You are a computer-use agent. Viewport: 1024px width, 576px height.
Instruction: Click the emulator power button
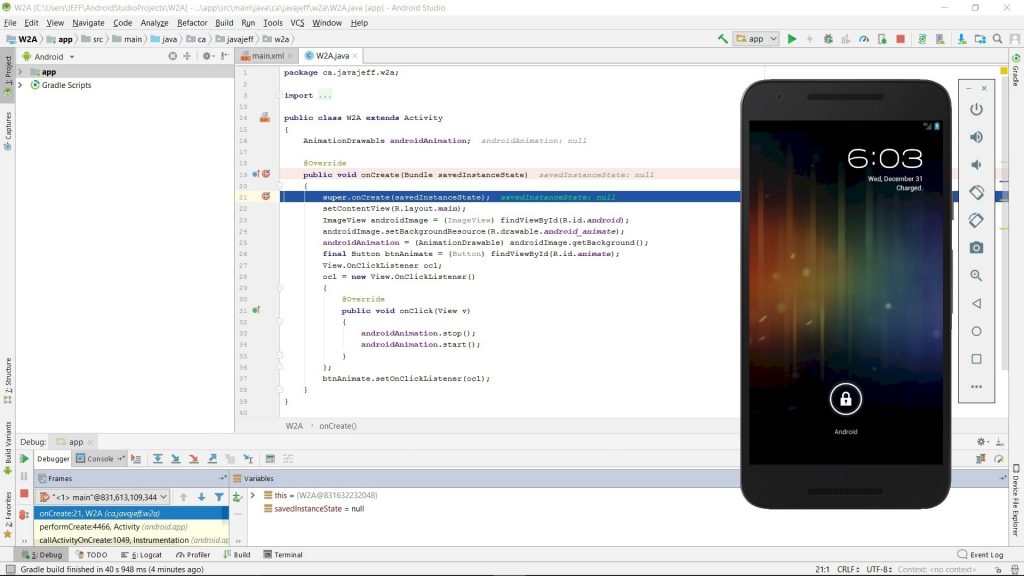976,110
